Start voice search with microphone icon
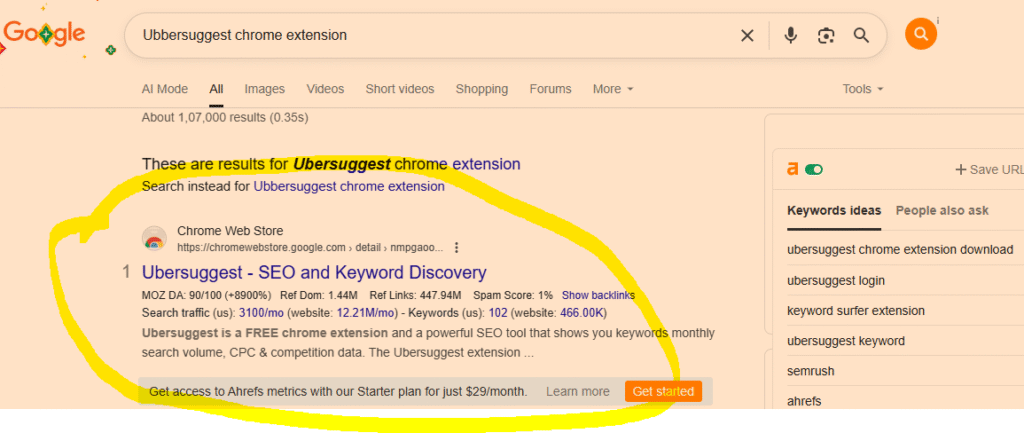Viewport: 1024px width, 433px height. (790, 35)
